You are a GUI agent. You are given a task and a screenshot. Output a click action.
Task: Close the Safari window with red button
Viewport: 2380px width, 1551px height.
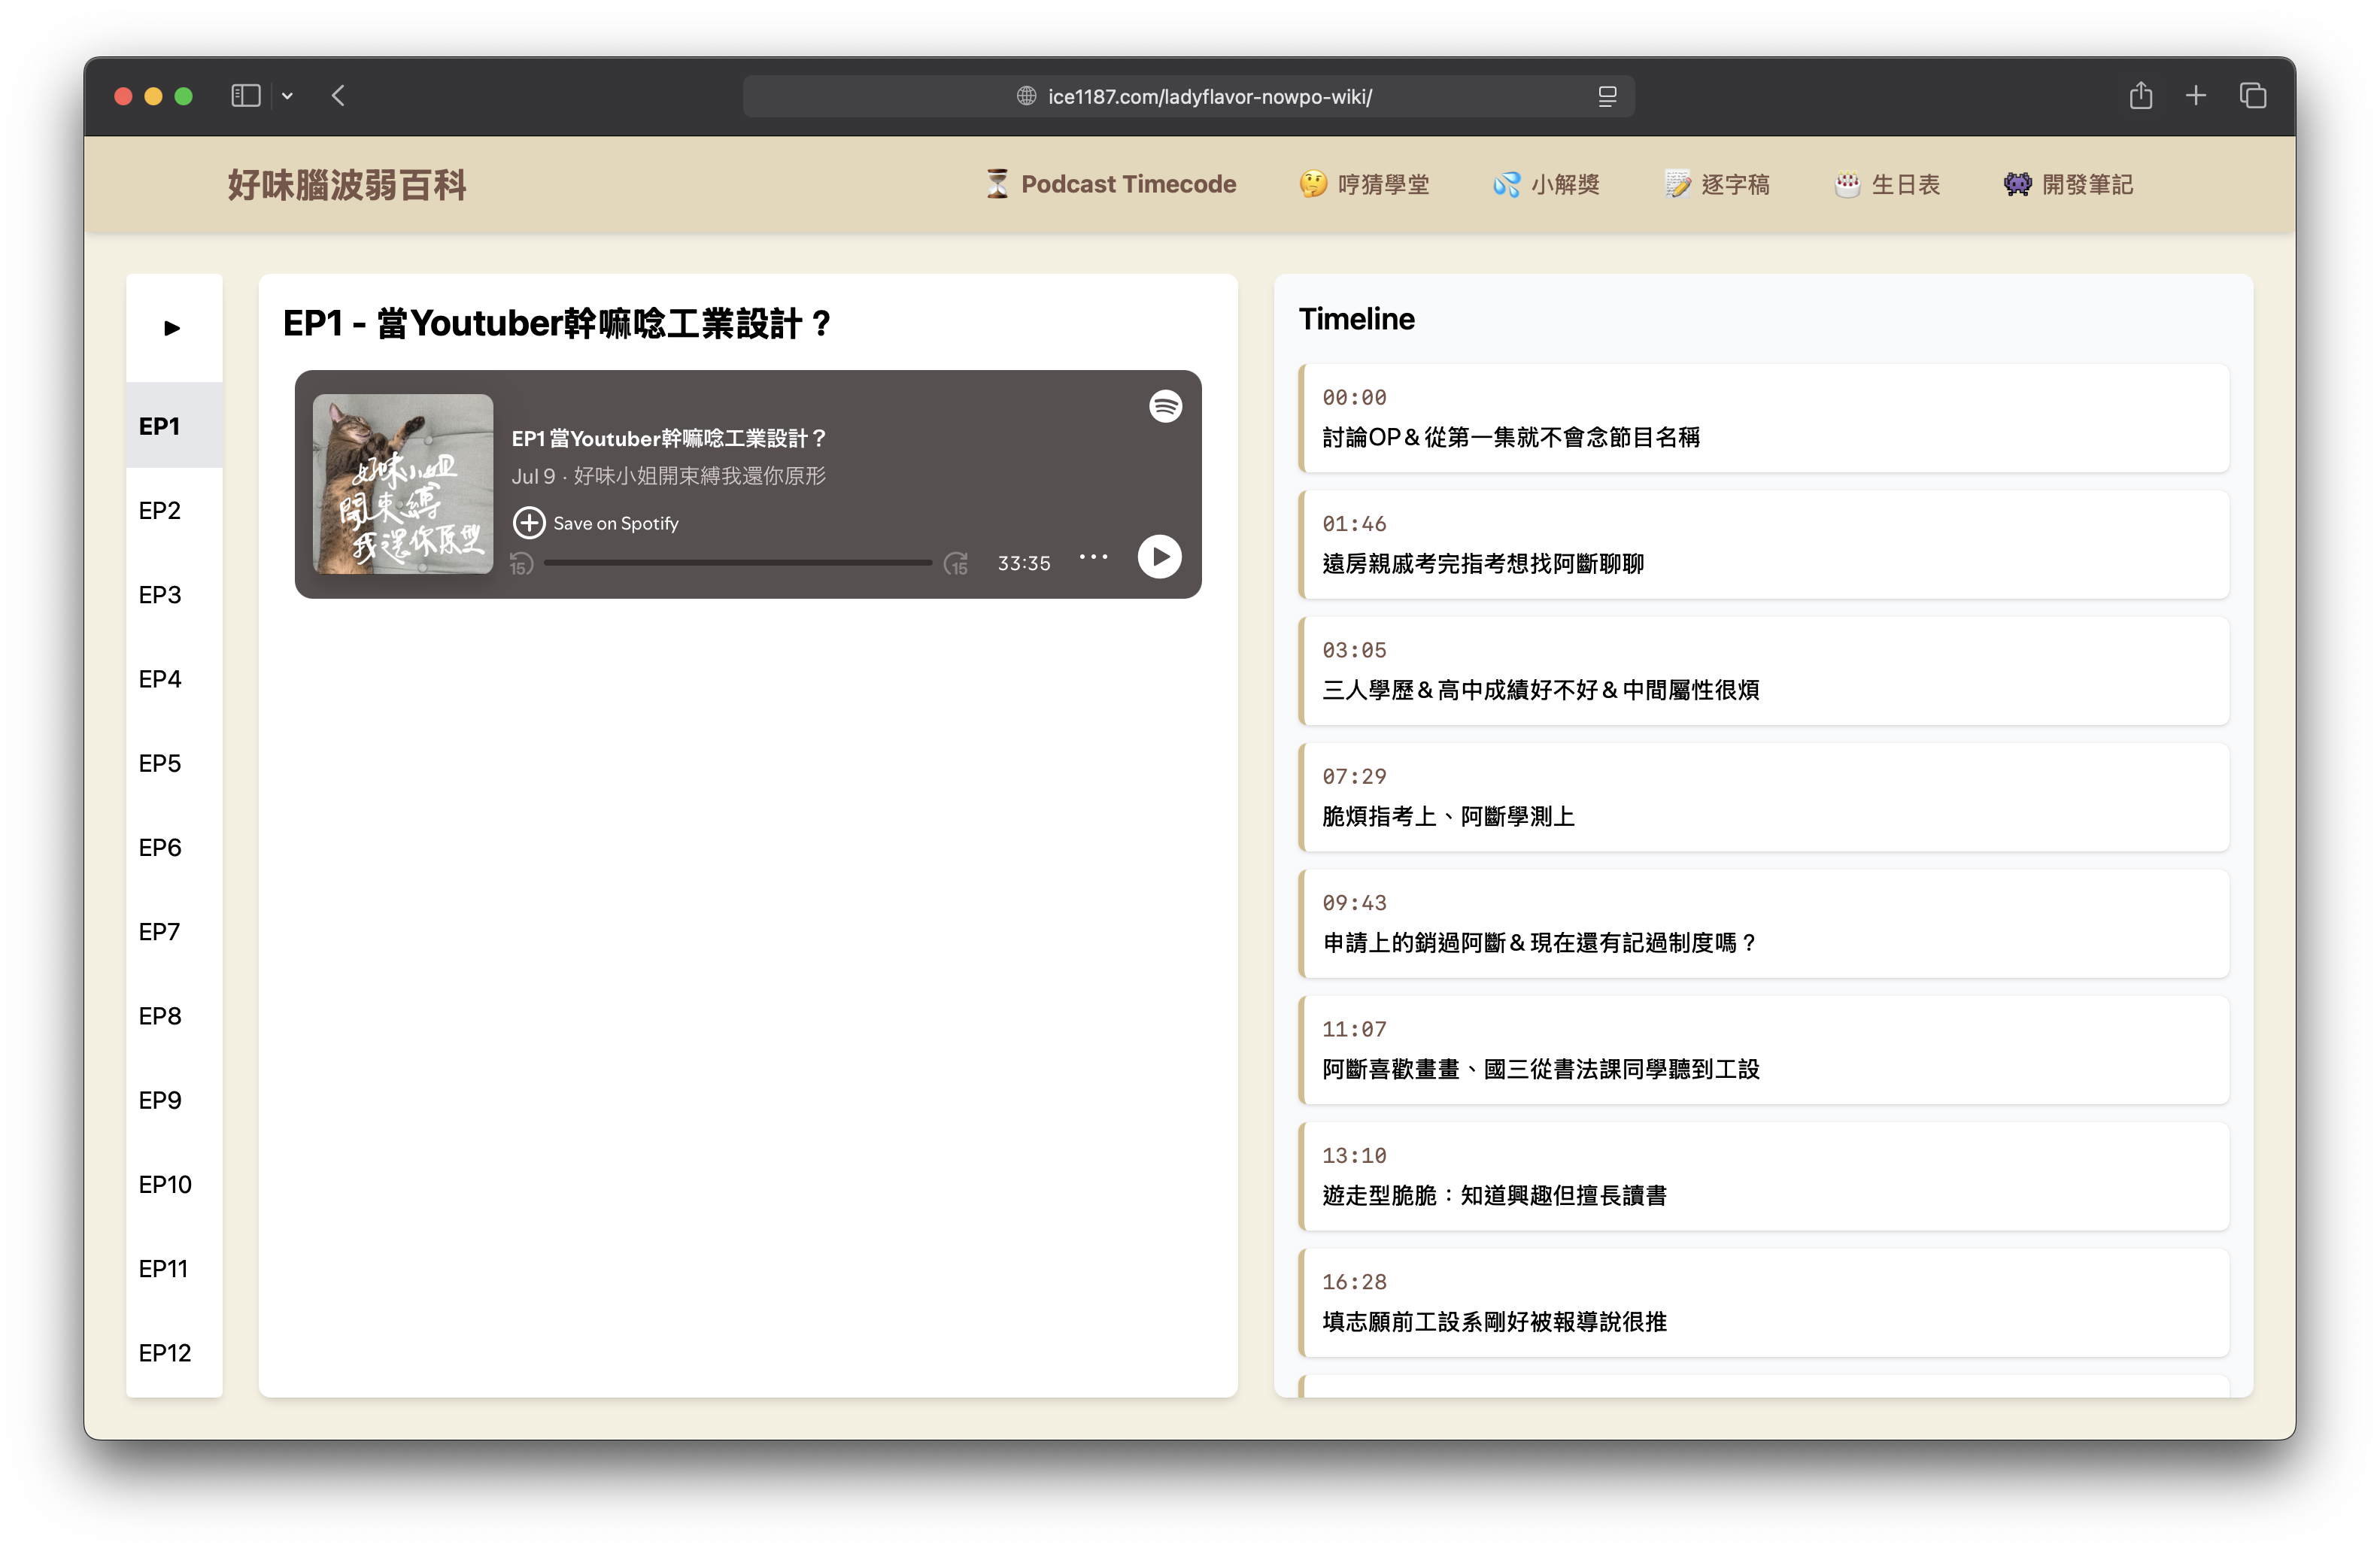[123, 96]
